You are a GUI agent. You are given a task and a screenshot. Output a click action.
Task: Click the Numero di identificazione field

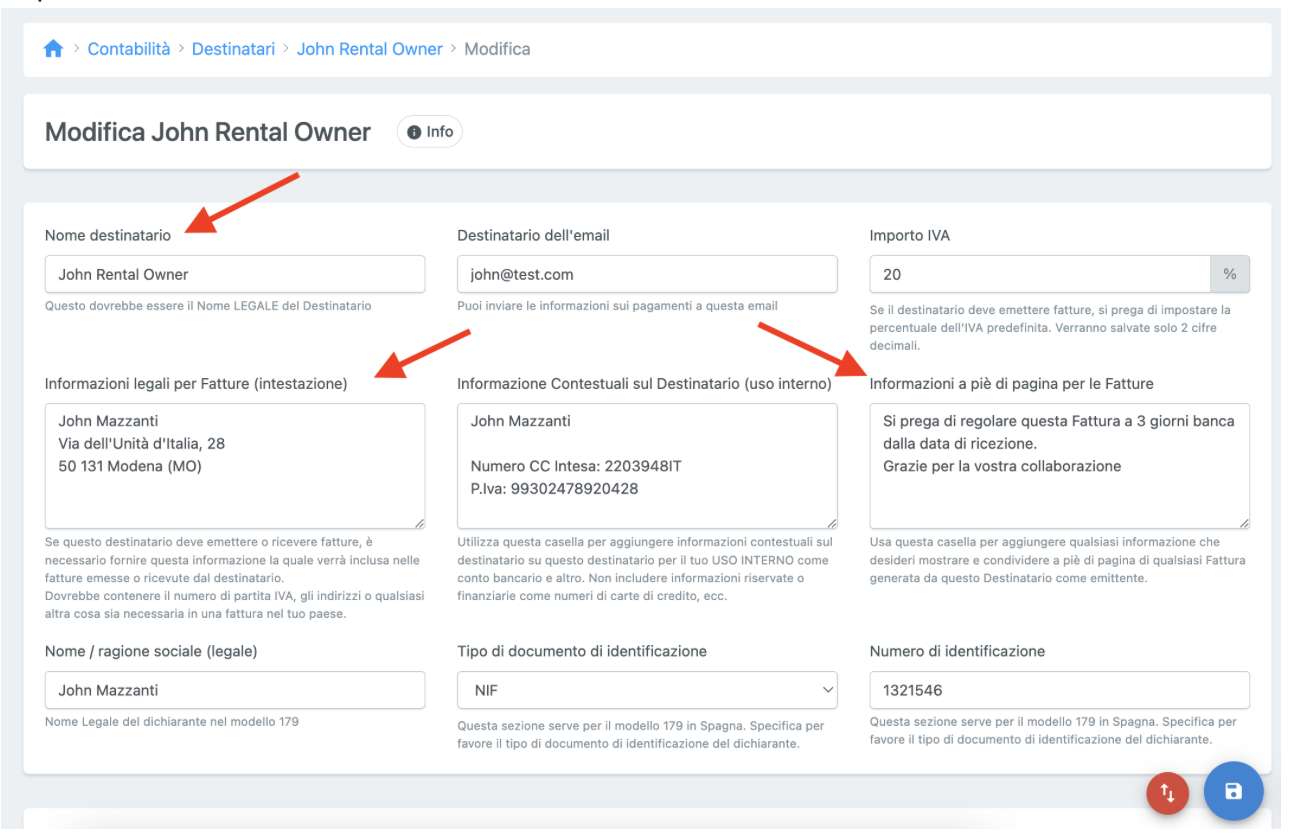pos(1059,690)
